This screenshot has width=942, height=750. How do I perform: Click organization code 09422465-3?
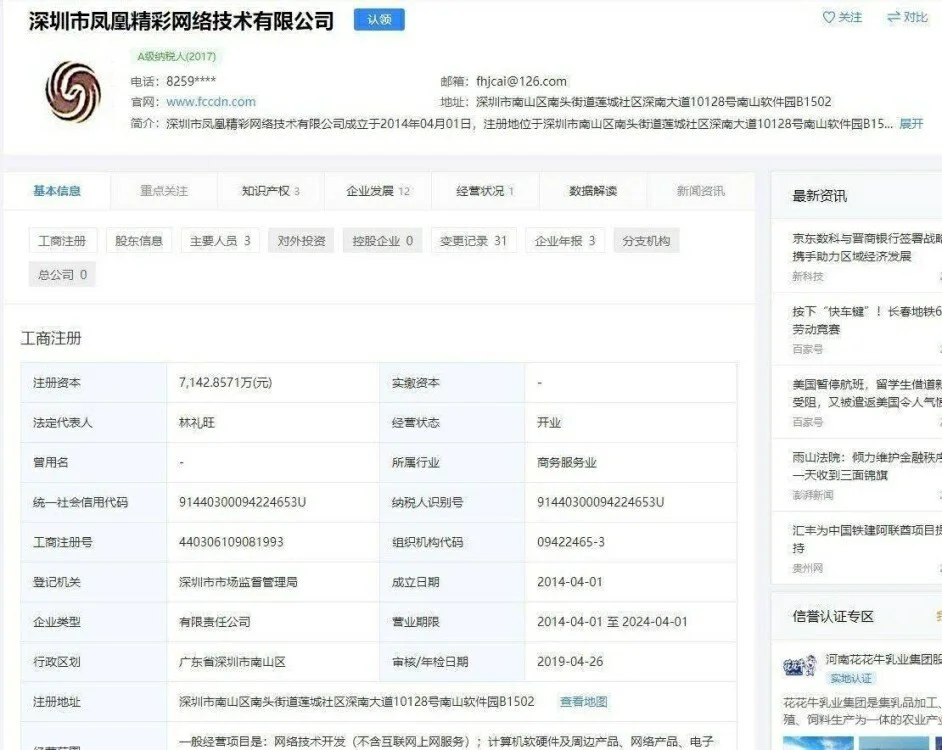click(571, 542)
